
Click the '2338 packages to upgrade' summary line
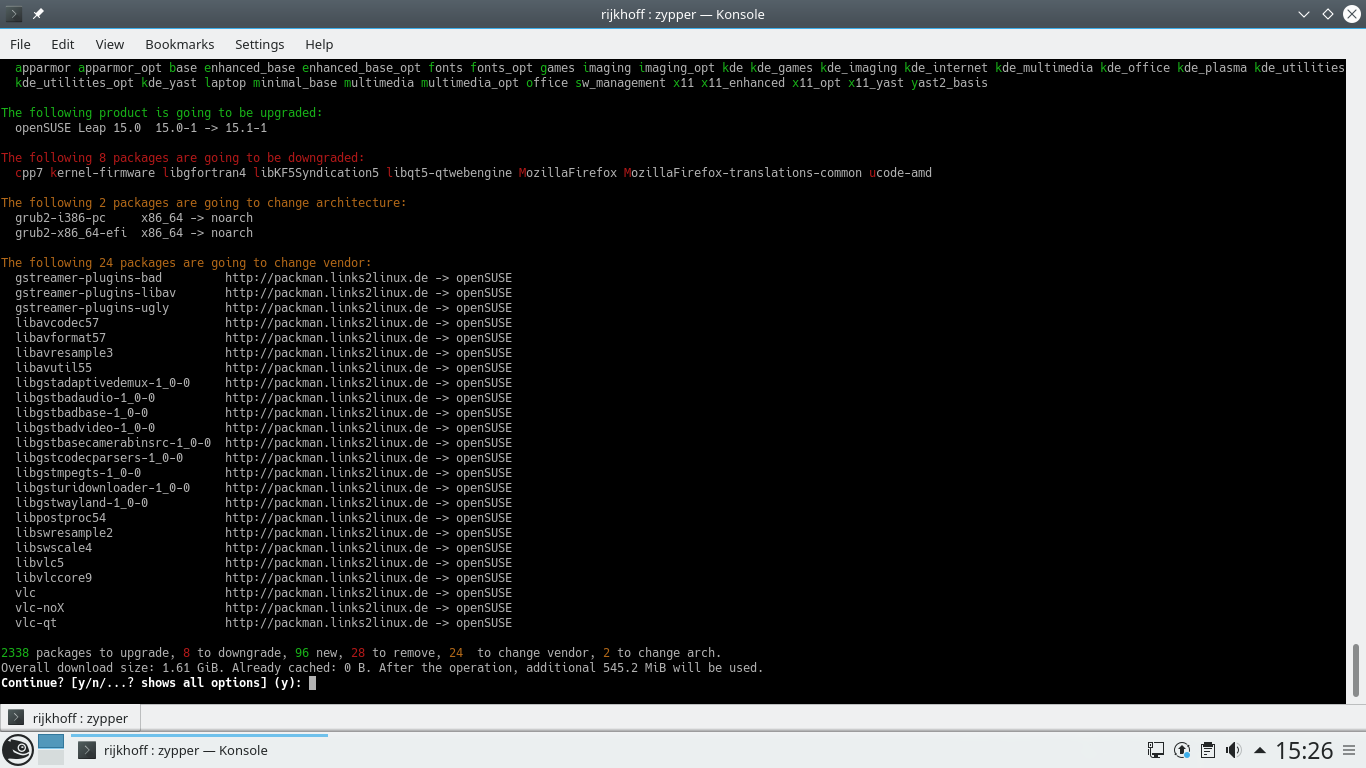[361, 653]
